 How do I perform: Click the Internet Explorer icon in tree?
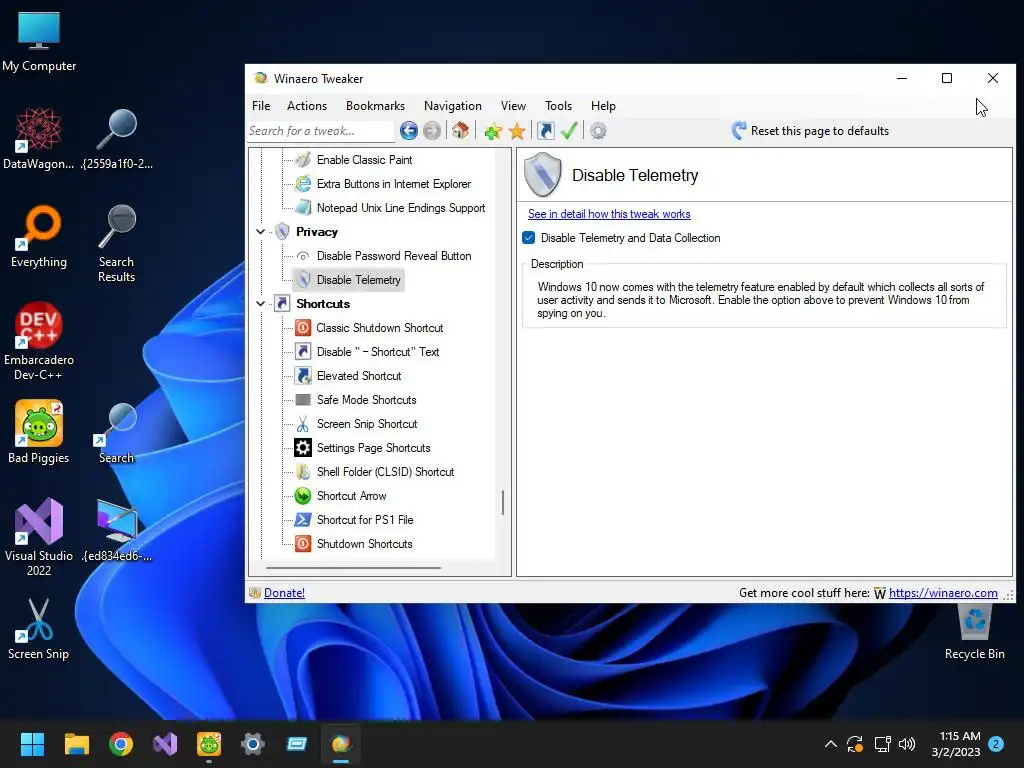point(302,184)
